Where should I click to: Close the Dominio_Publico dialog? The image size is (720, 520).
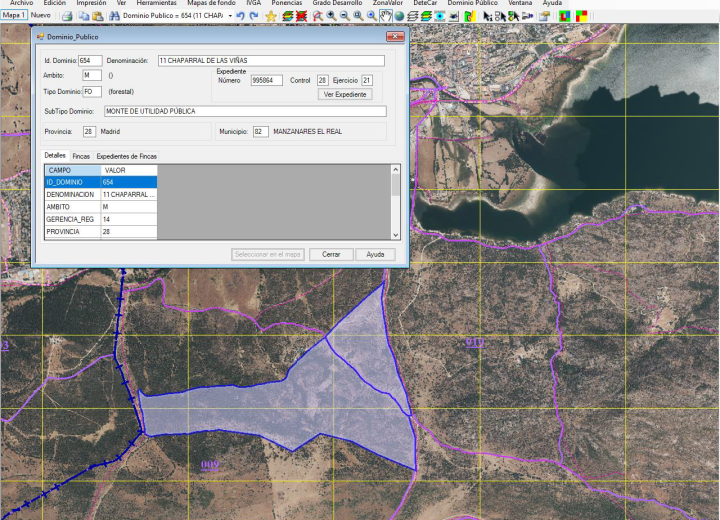pyautogui.click(x=395, y=36)
